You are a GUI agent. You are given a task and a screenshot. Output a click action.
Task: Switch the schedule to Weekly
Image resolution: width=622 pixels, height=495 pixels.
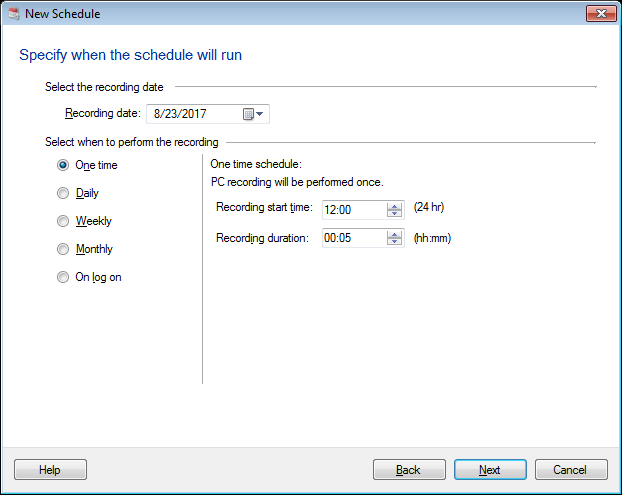point(64,221)
